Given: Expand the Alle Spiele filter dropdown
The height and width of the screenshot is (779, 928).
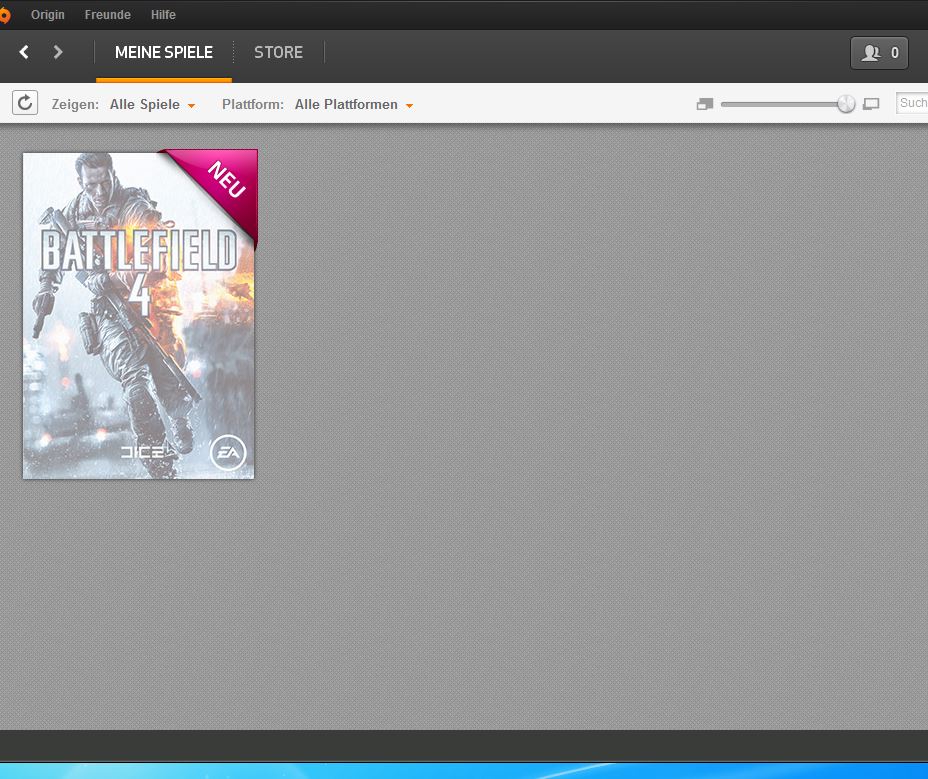Looking at the screenshot, I should click(153, 105).
